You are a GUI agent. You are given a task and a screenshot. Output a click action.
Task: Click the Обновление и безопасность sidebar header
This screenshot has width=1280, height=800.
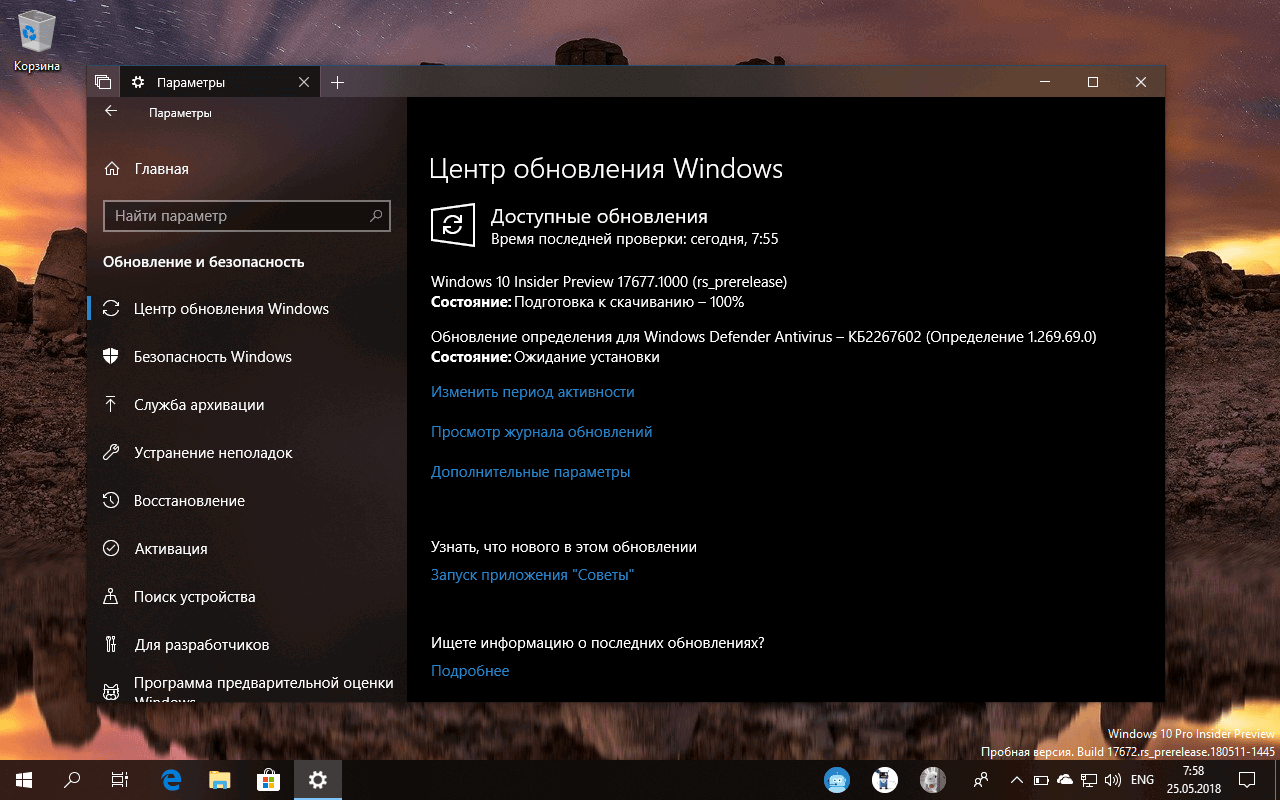[204, 262]
